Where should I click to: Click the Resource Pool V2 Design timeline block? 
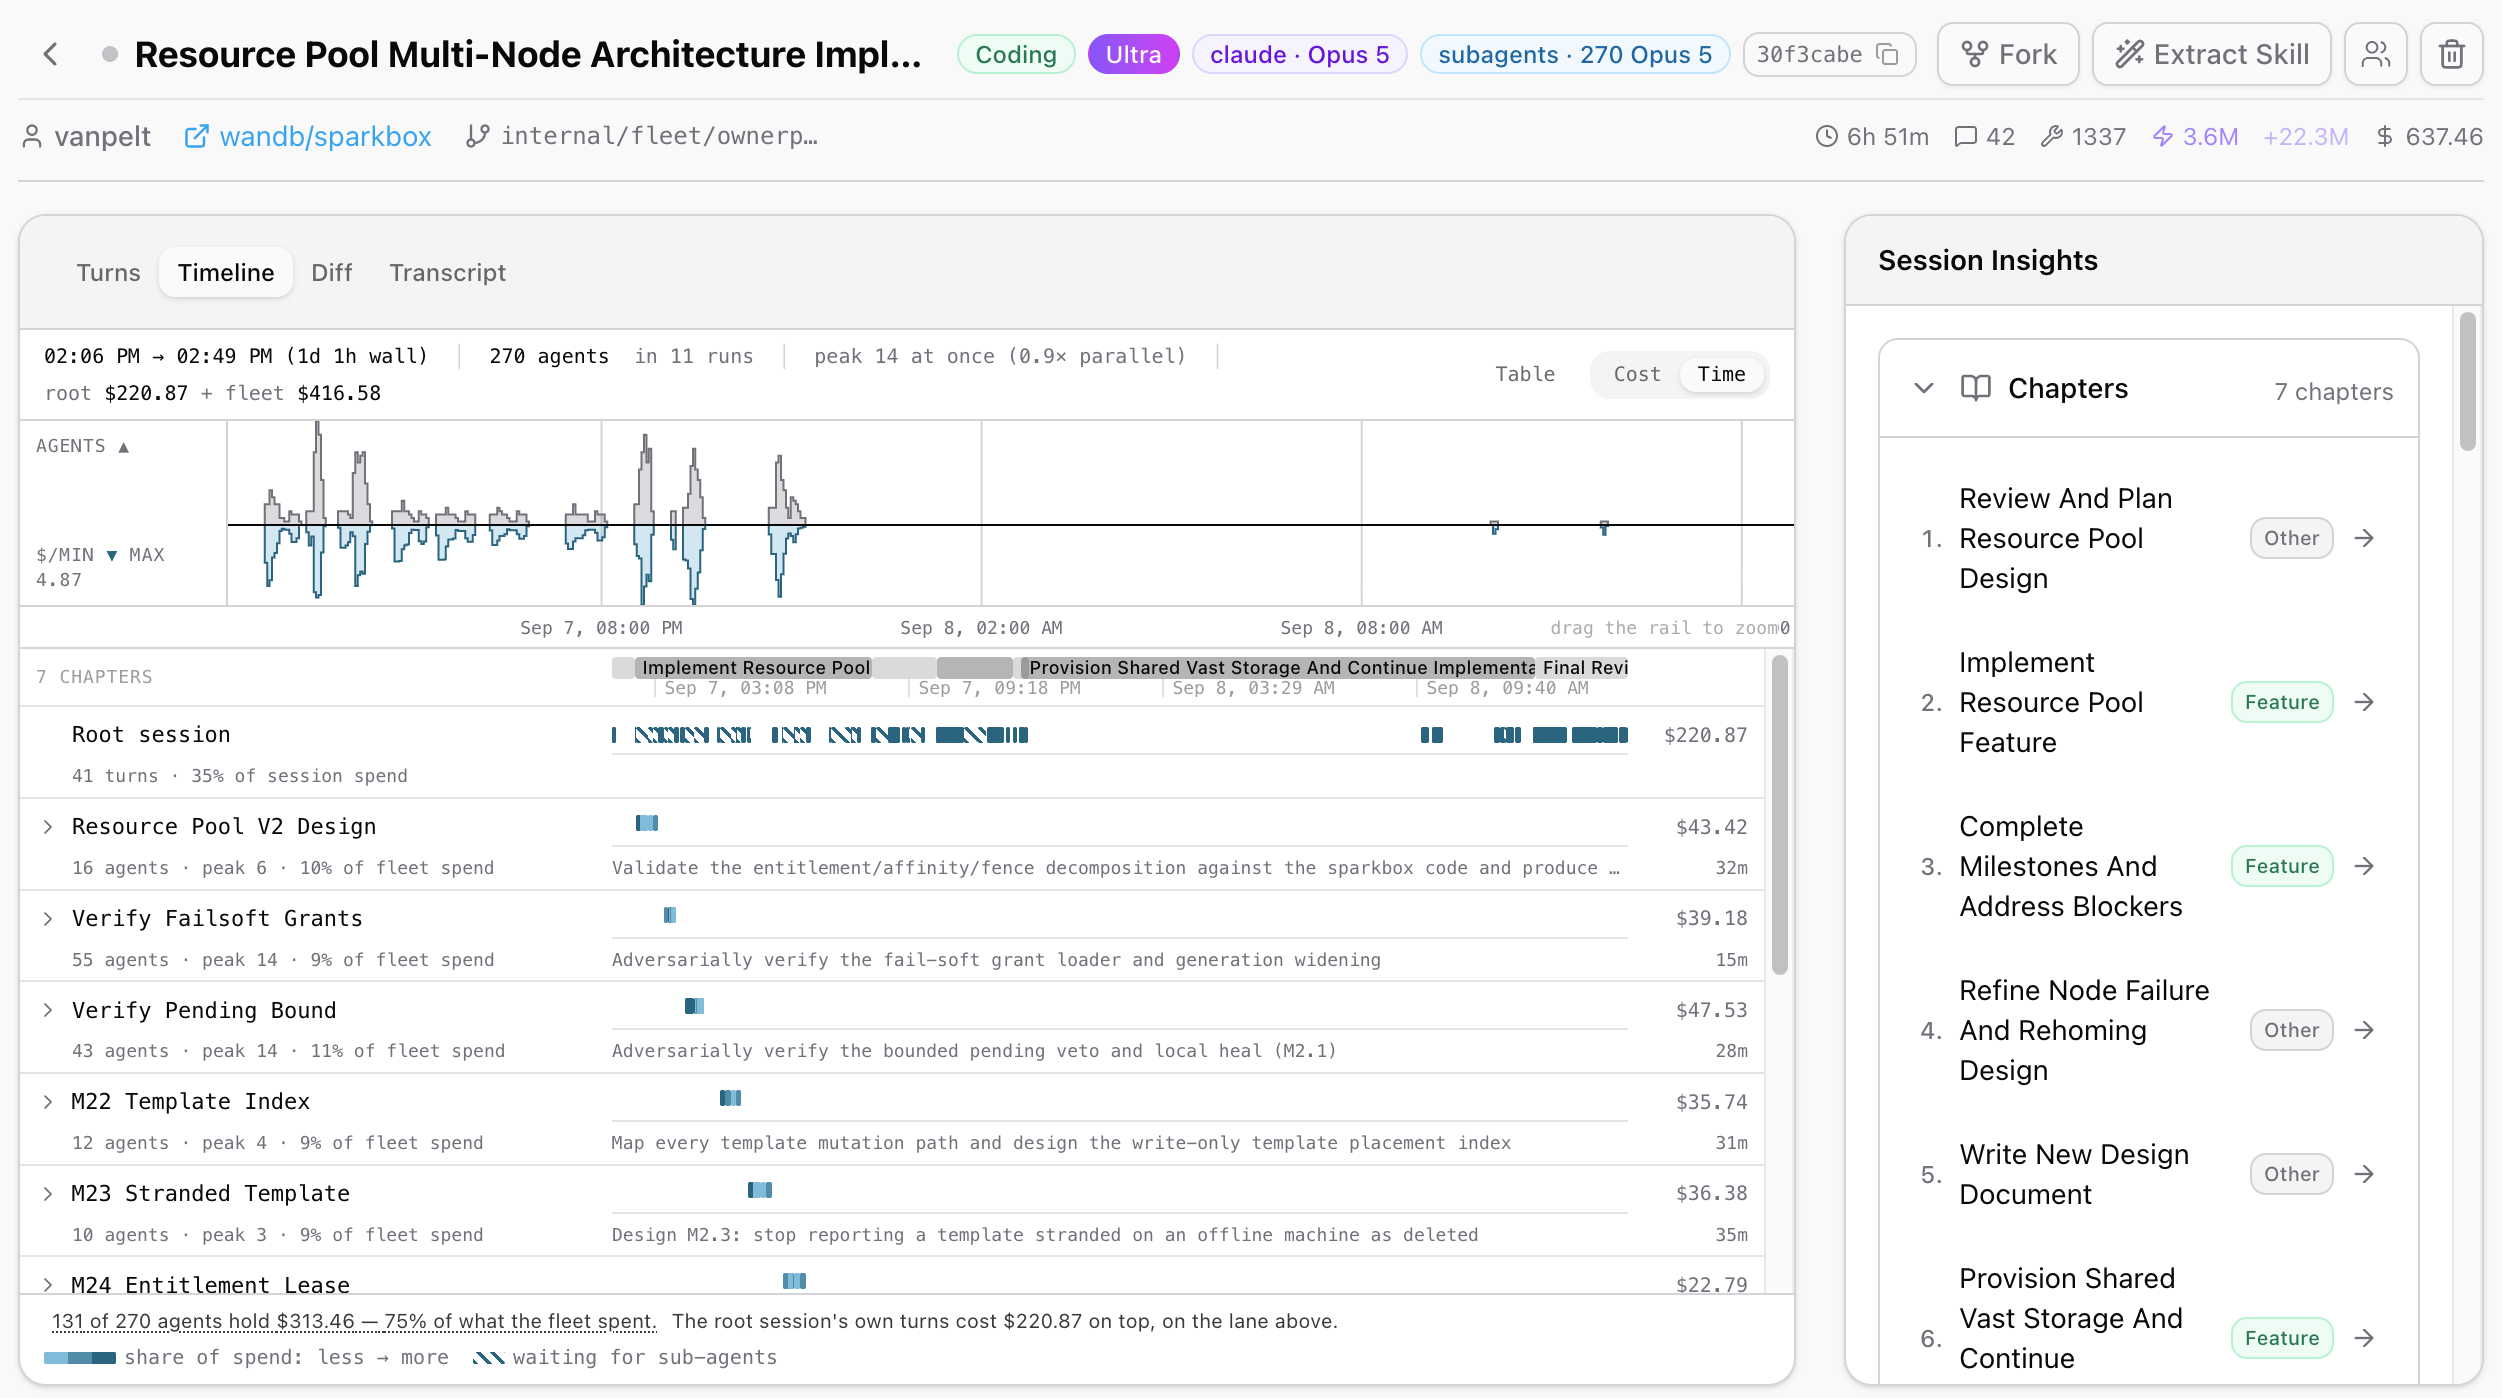647,823
